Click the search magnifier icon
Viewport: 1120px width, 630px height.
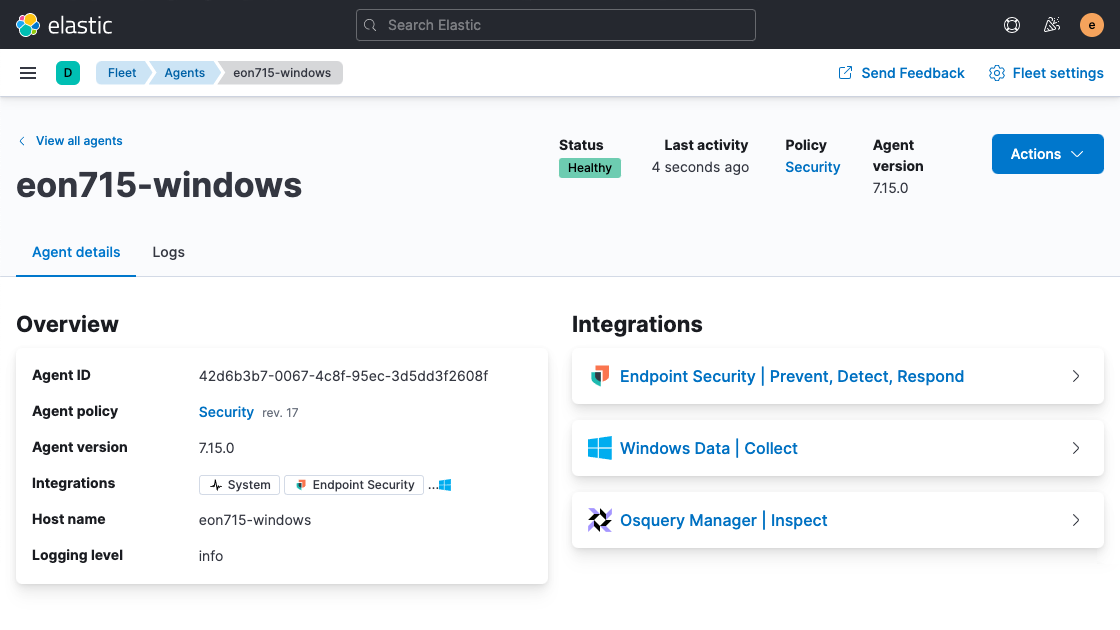[370, 25]
